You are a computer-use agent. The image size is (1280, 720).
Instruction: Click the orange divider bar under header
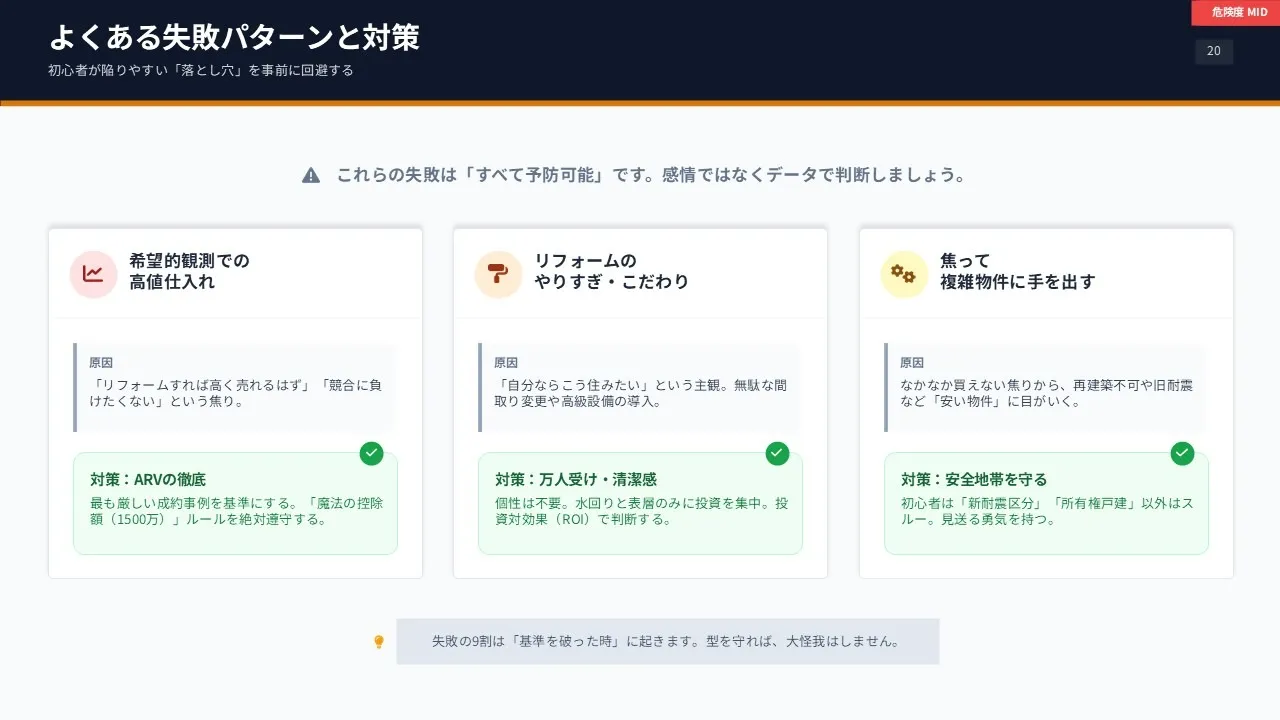click(x=640, y=103)
